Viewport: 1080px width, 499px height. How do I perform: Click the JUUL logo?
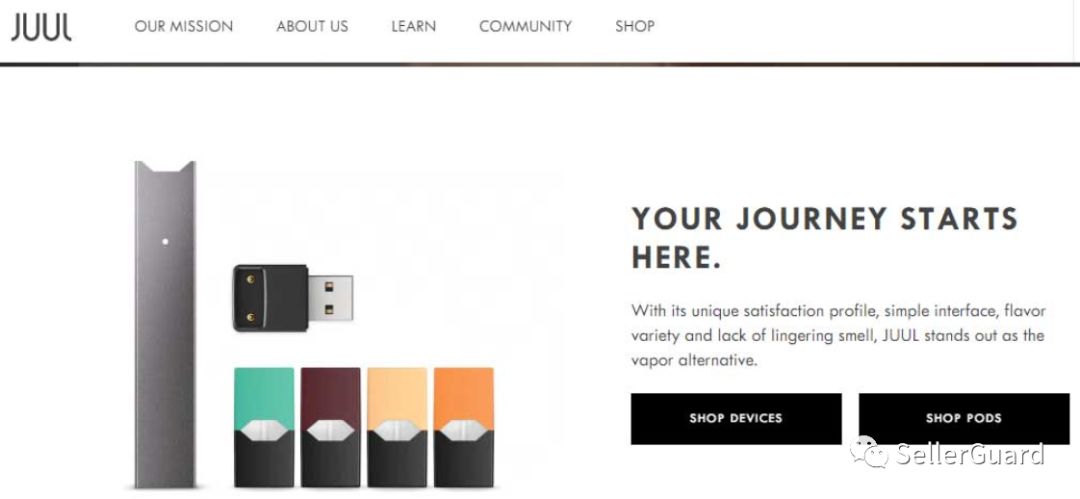41,27
